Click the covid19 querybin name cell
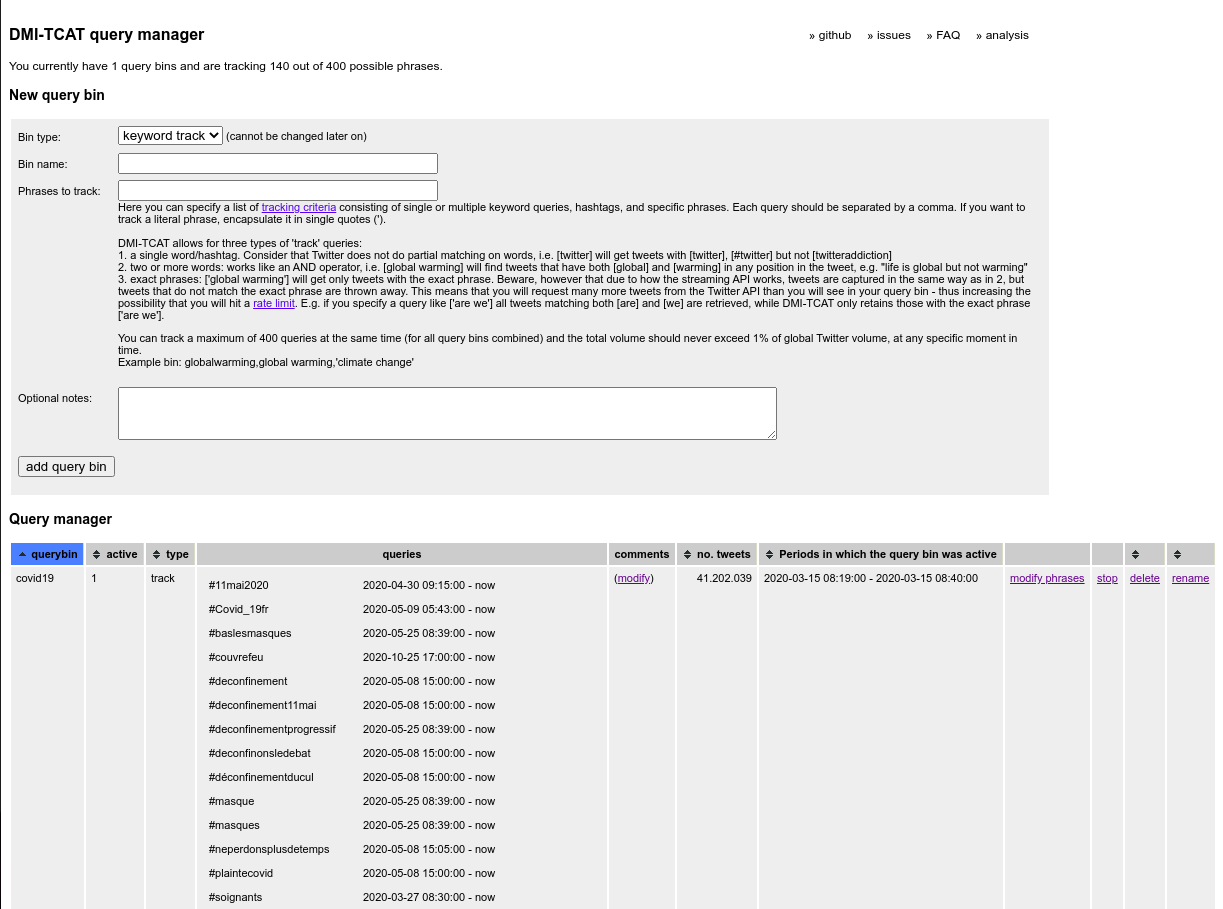Screen dimensions: 1223x909 pyautogui.click(x=35, y=578)
